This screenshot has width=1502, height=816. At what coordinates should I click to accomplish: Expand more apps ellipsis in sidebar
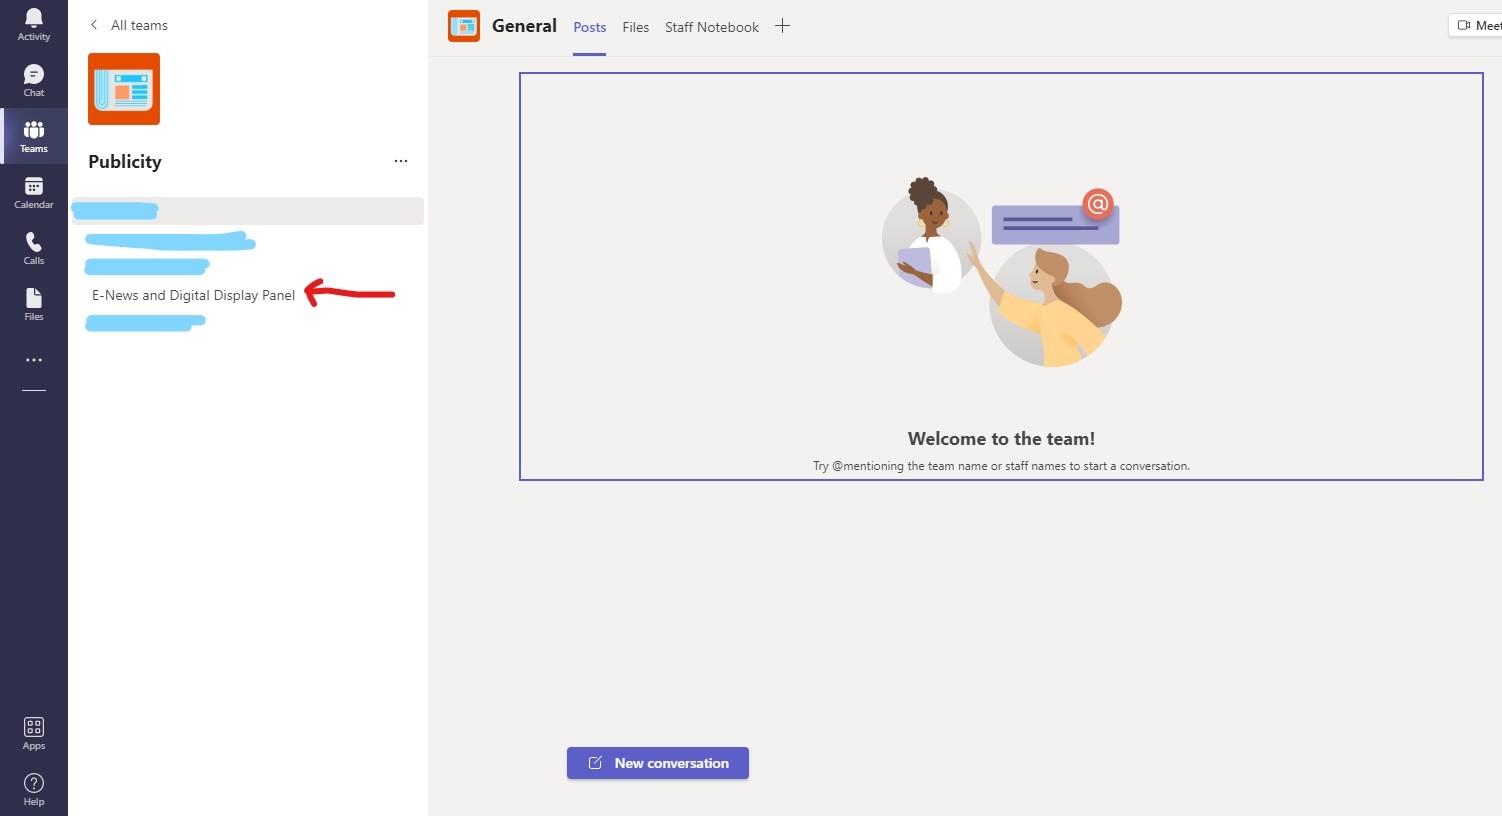point(33,360)
